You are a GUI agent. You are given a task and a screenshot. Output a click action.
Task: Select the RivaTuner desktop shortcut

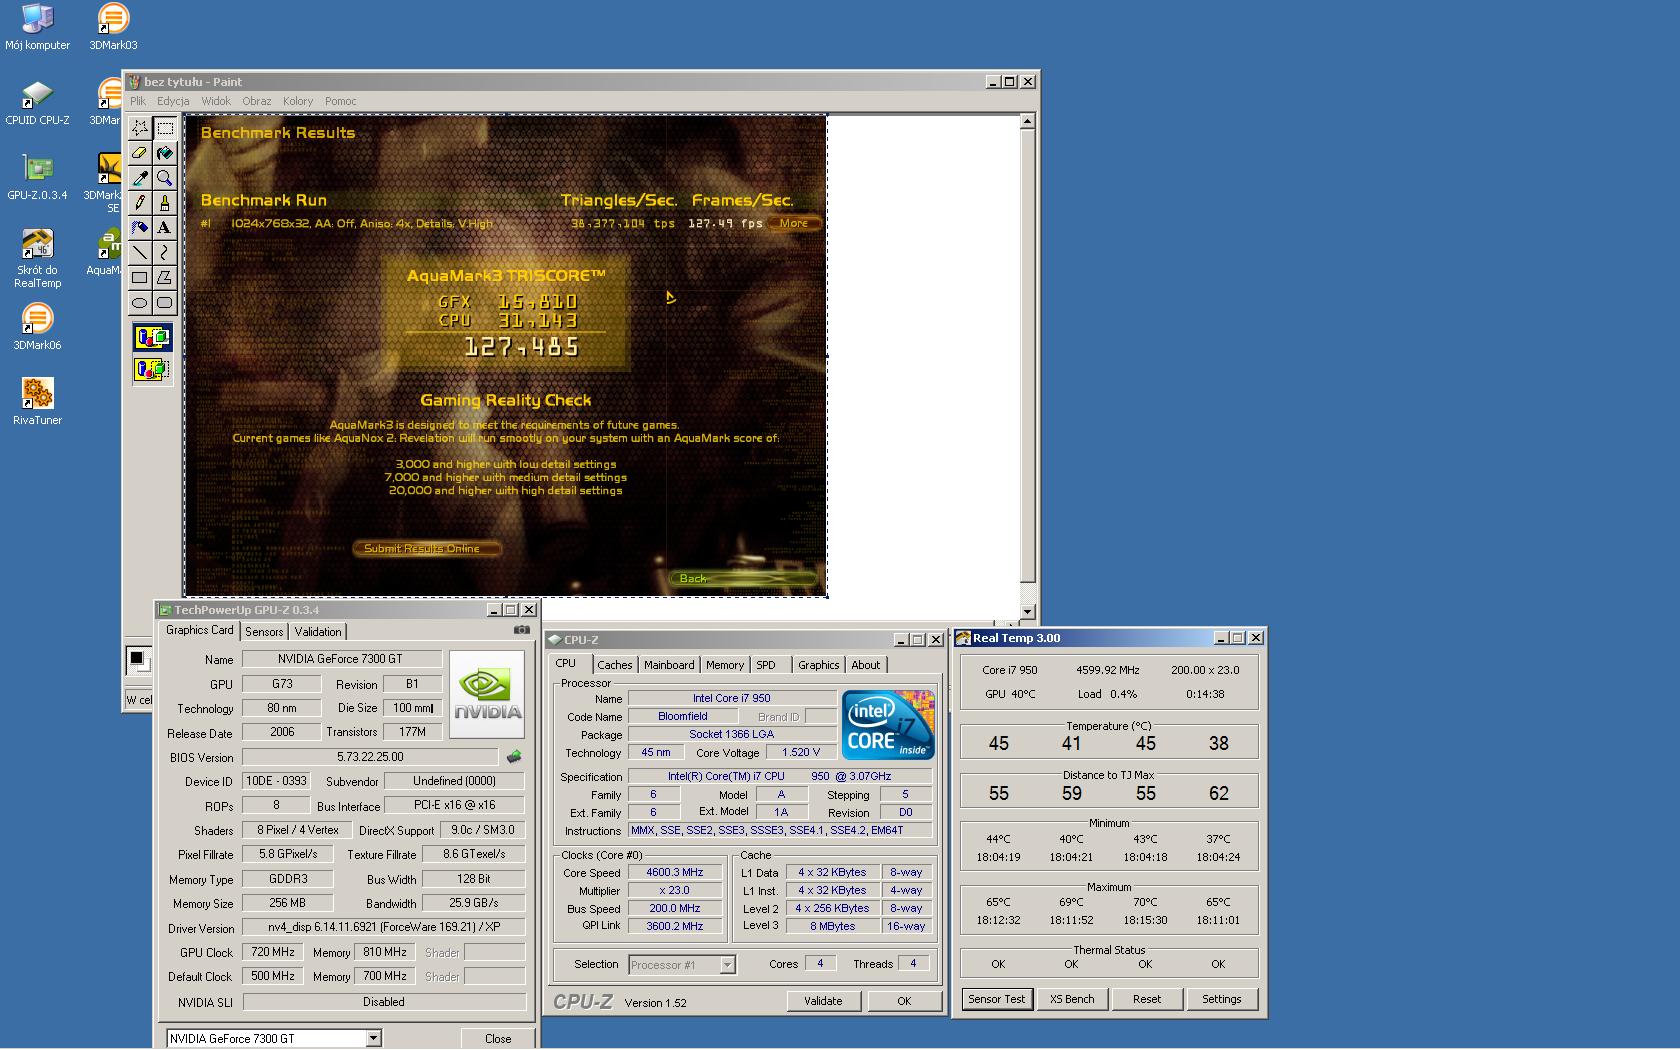click(37, 402)
